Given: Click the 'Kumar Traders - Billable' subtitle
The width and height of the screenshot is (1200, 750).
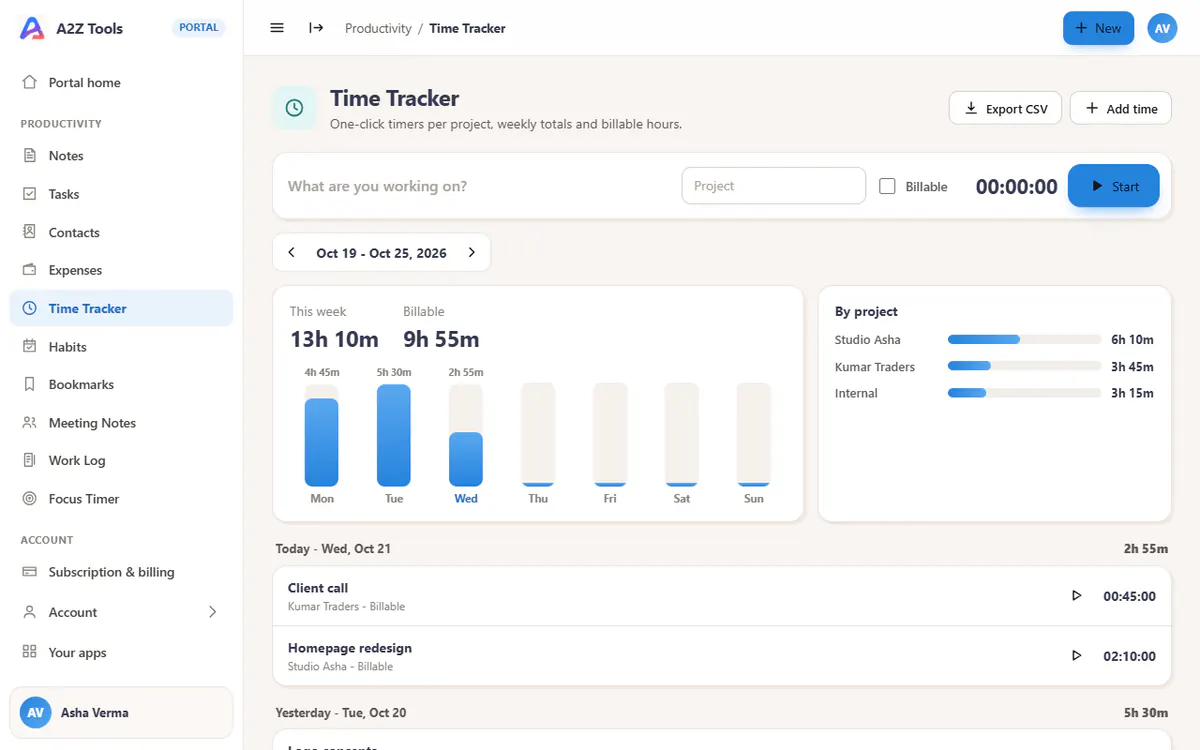Looking at the screenshot, I should click(x=346, y=607).
